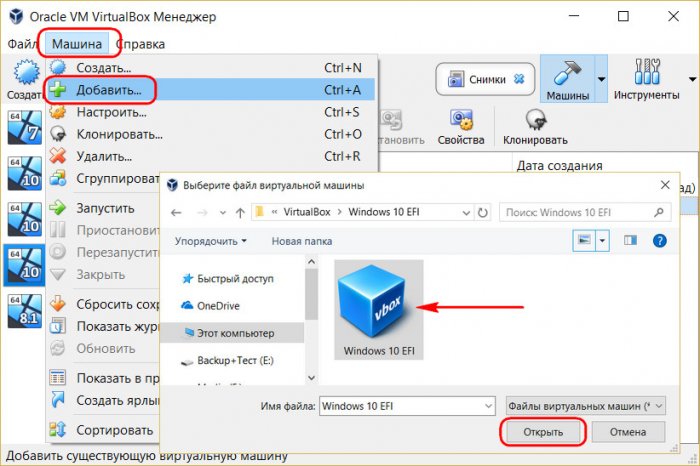Close the file selection dialog
700x466 pixels.
(665, 185)
